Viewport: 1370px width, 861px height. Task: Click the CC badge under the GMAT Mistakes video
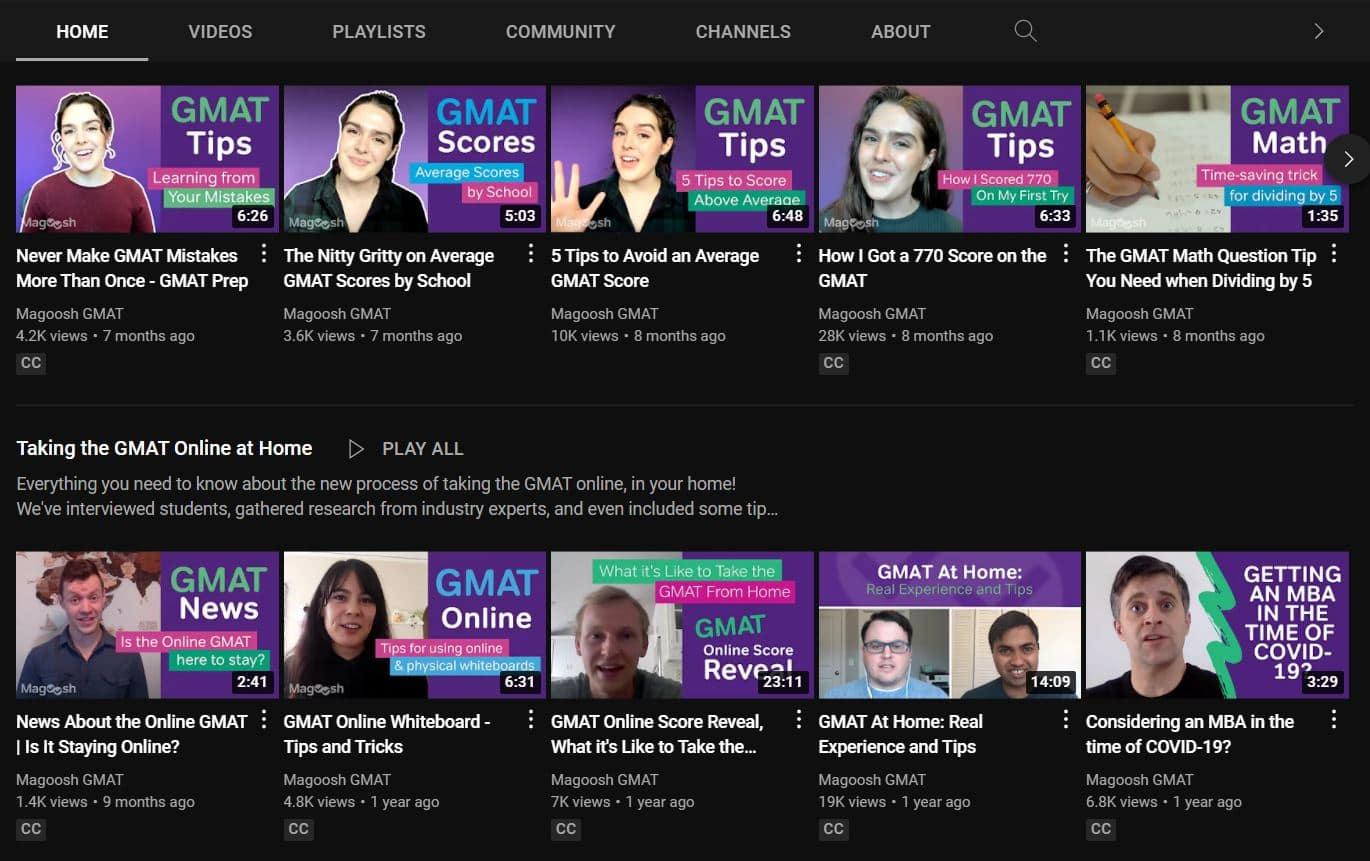pos(30,362)
